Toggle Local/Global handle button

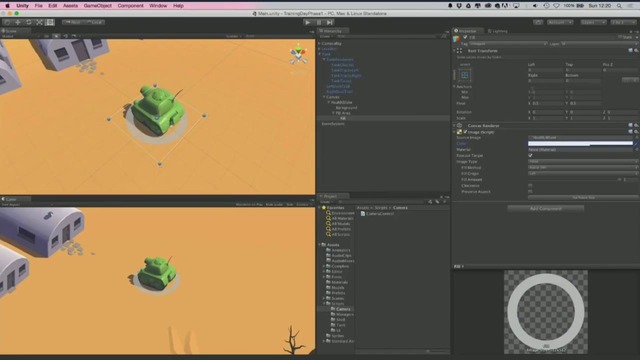pos(94,22)
